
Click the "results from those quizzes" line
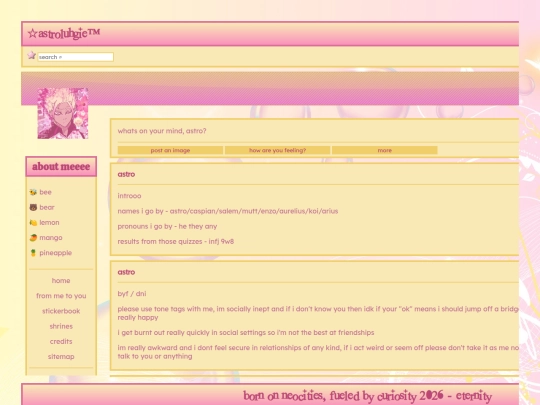[176, 241]
